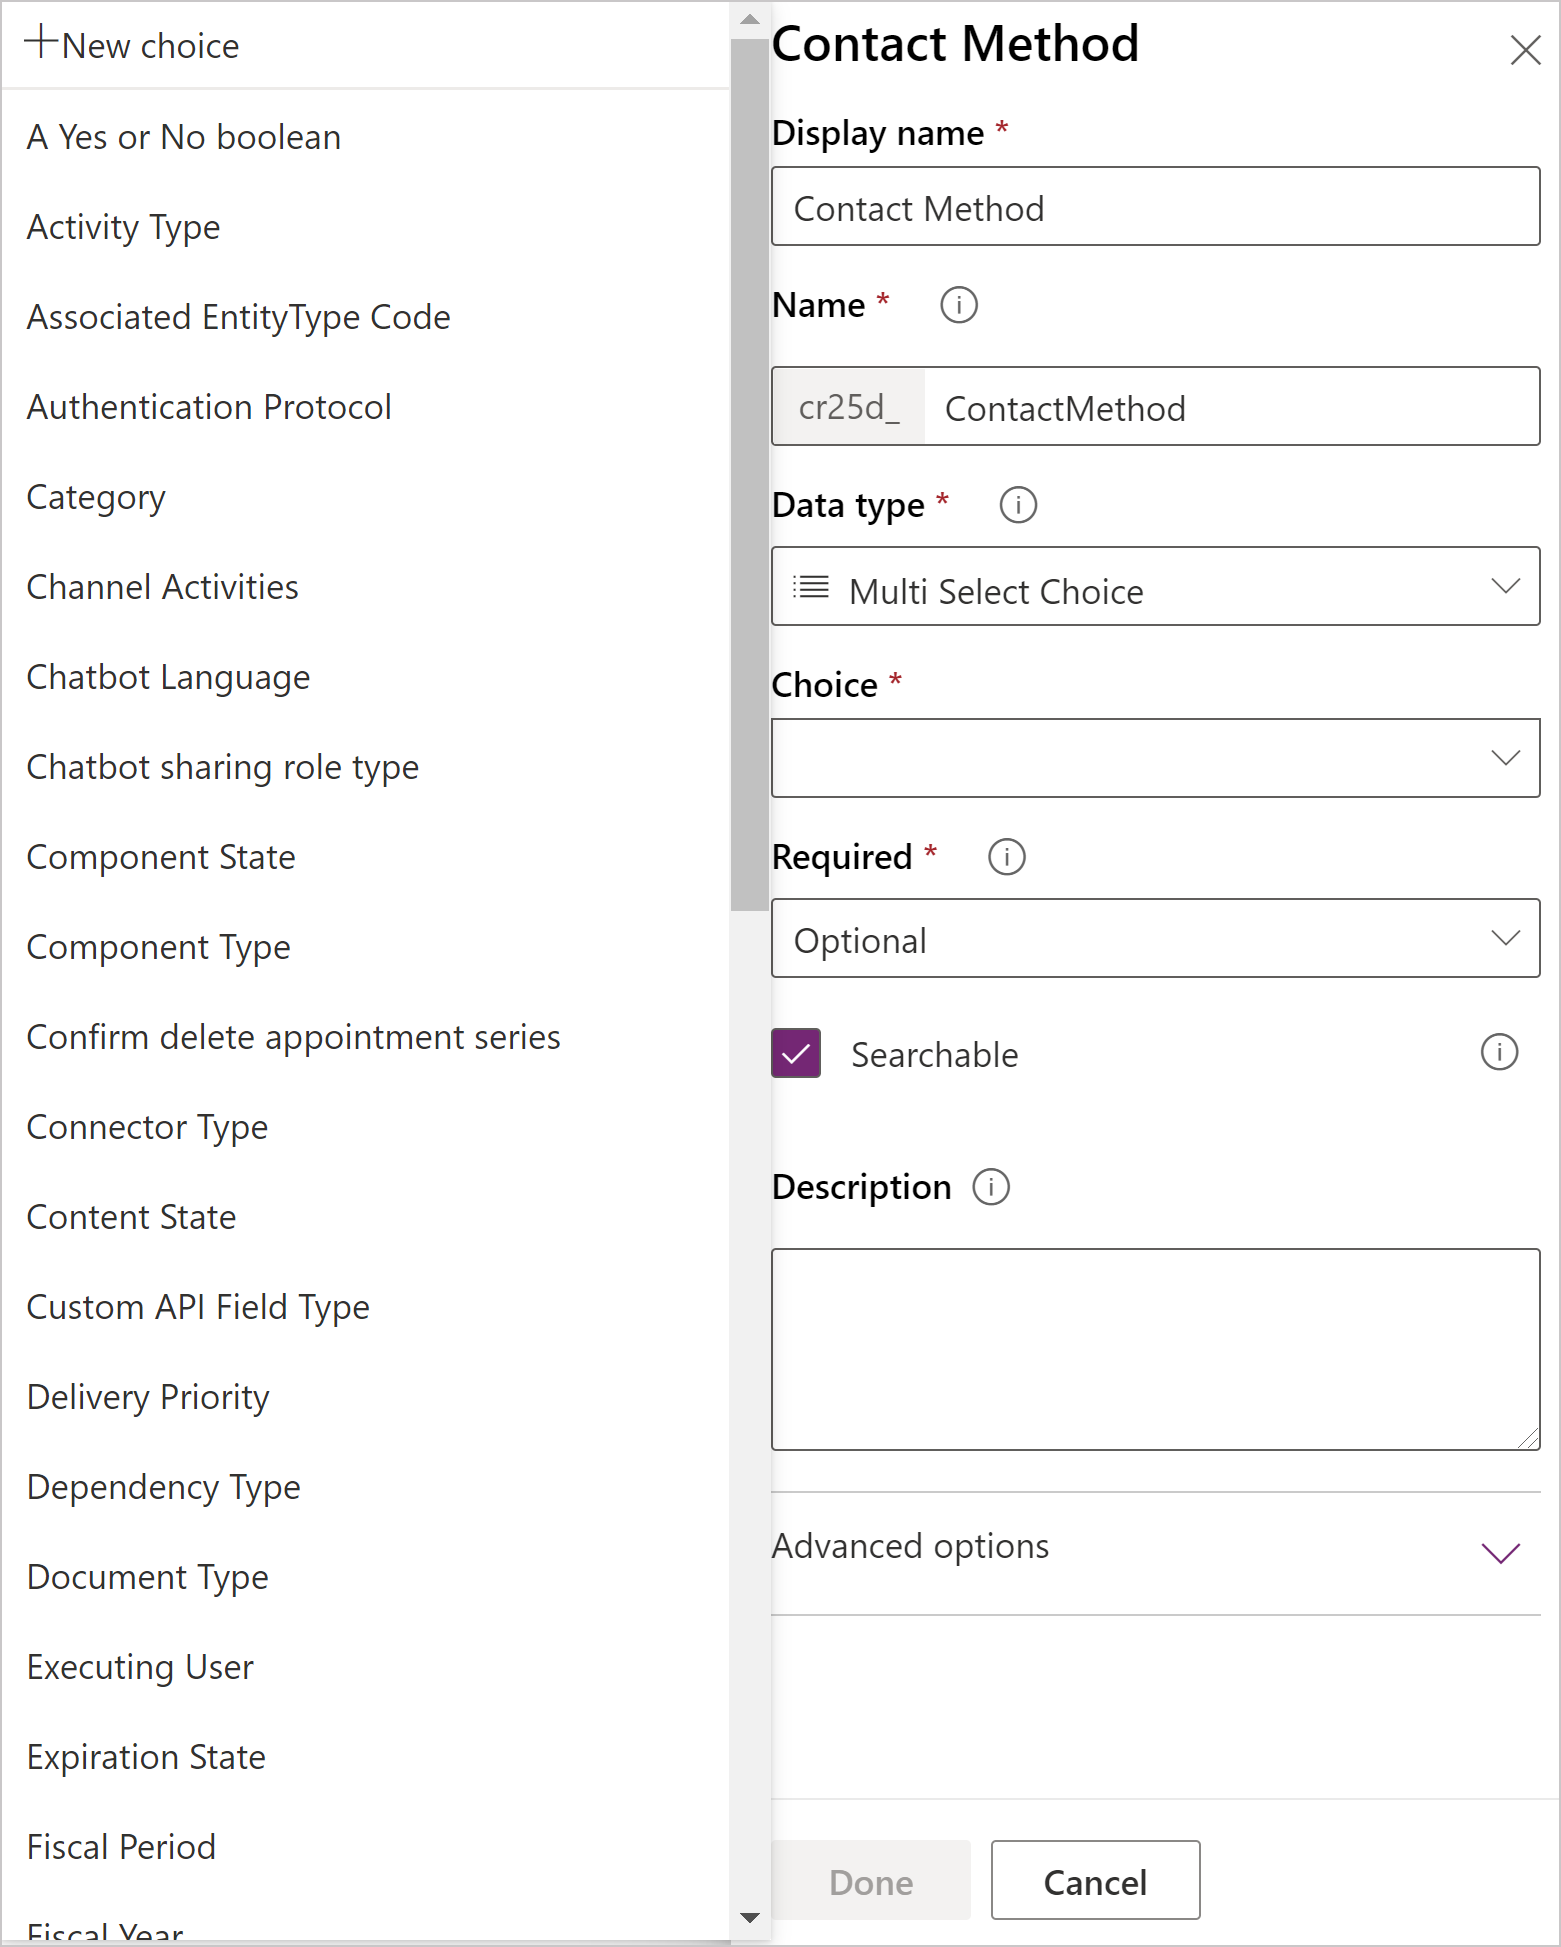The width and height of the screenshot is (1561, 1947).
Task: Click the info icon beside Description
Action: 990,1187
